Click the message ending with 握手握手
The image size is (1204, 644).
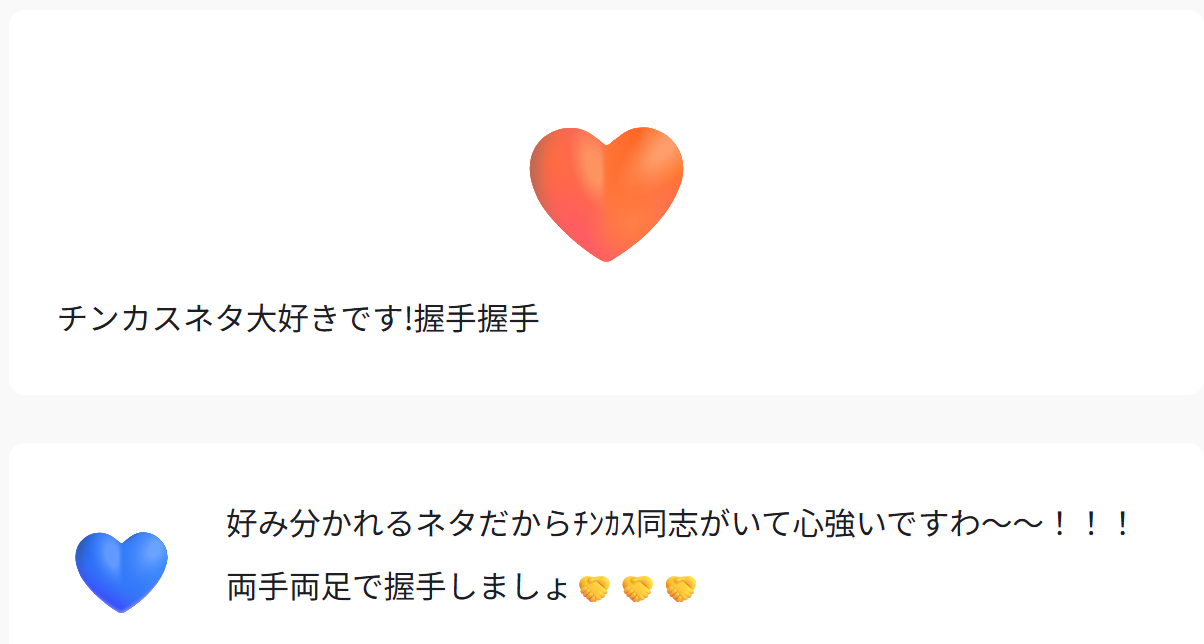tap(299, 319)
